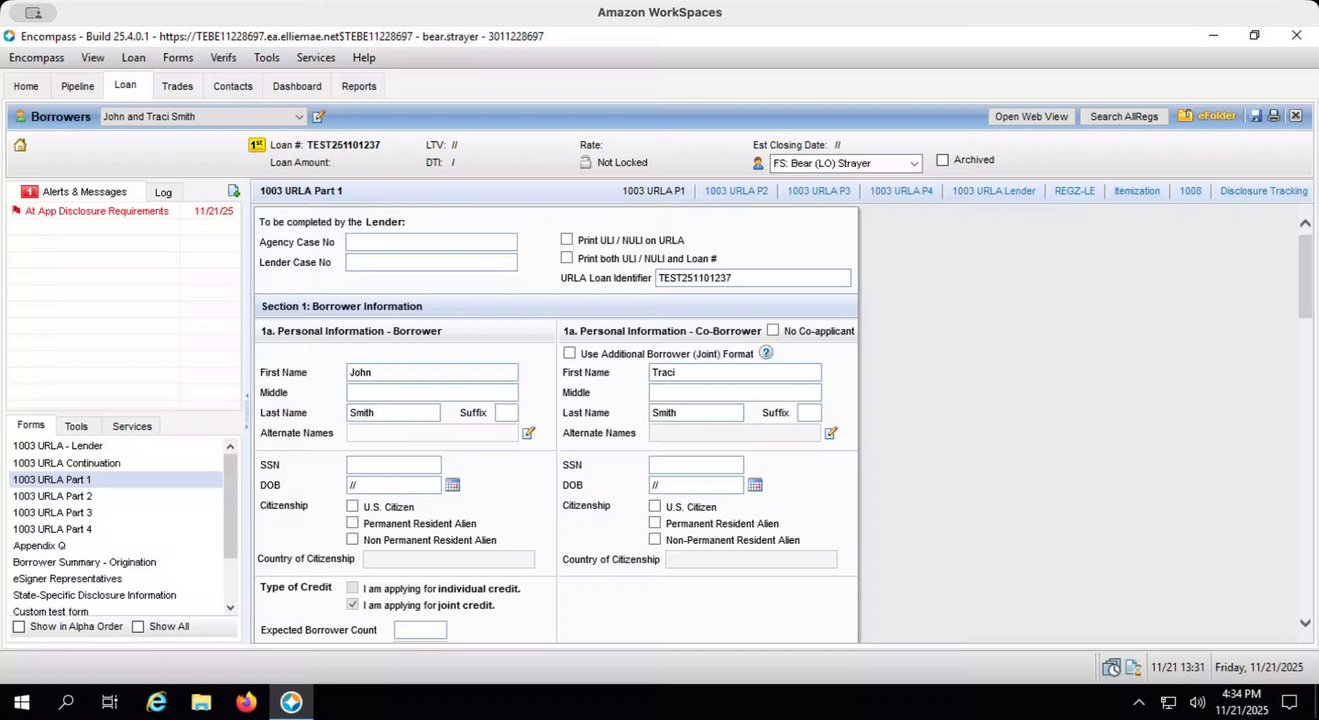This screenshot has width=1319, height=720.
Task: Expand the Borrowers pair dropdown
Action: tap(298, 117)
